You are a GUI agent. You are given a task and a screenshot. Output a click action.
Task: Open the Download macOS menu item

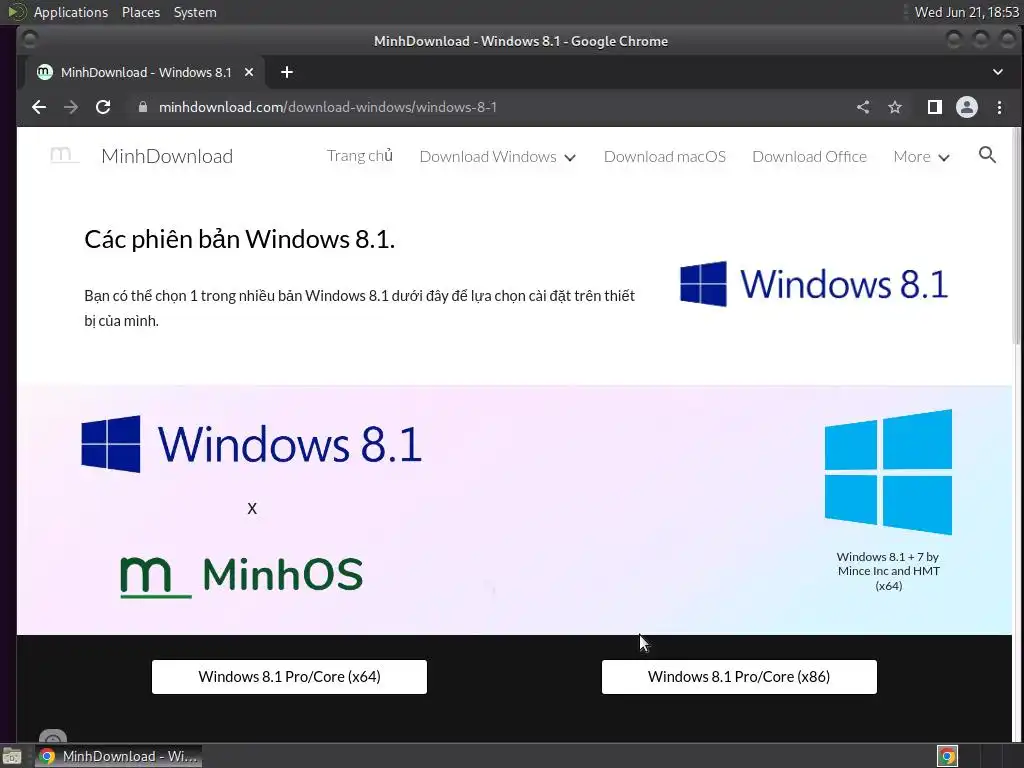click(665, 157)
